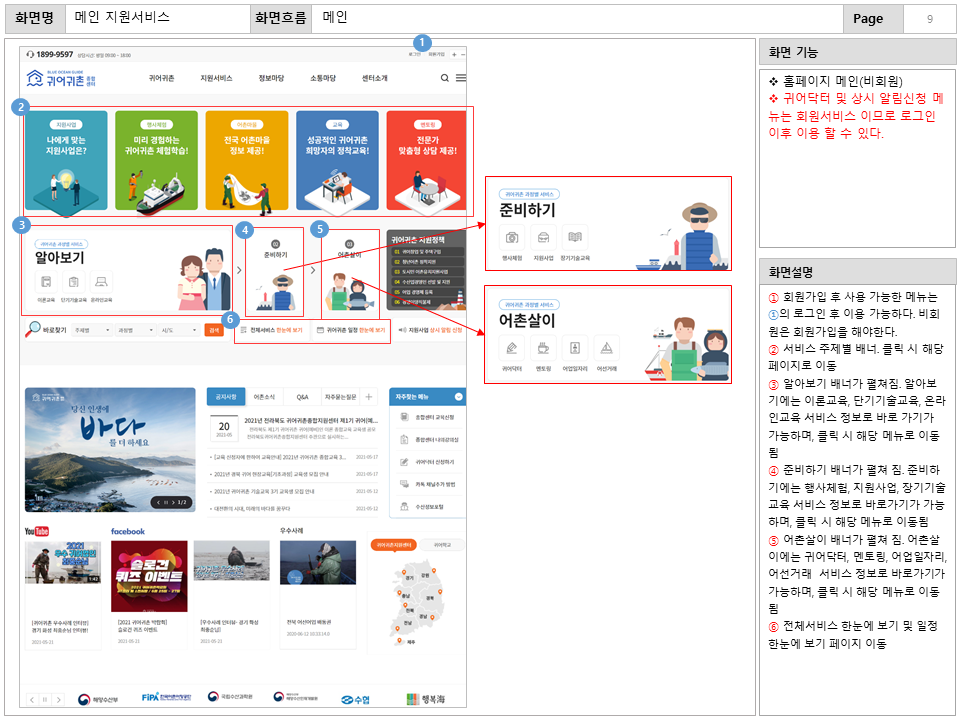Open the hamburger menu icon beside search
This screenshot has width=960, height=720.
click(459, 78)
